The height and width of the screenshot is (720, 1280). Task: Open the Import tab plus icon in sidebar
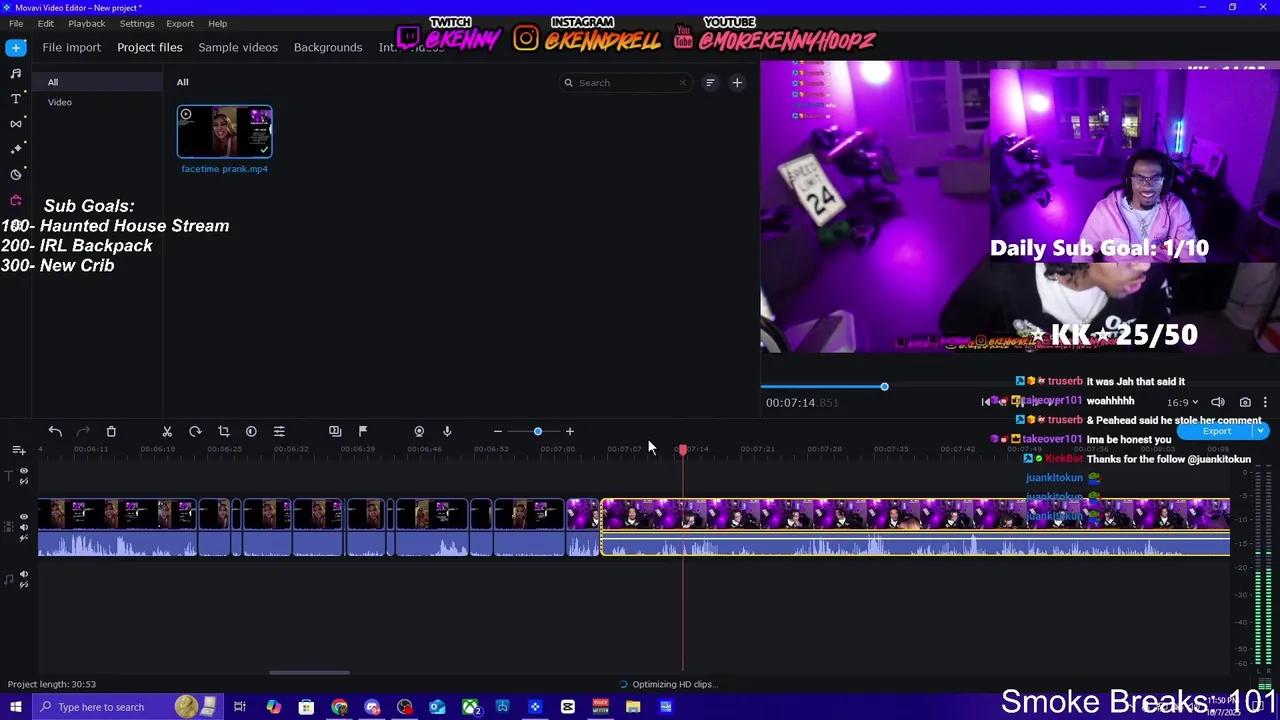pyautogui.click(x=16, y=47)
